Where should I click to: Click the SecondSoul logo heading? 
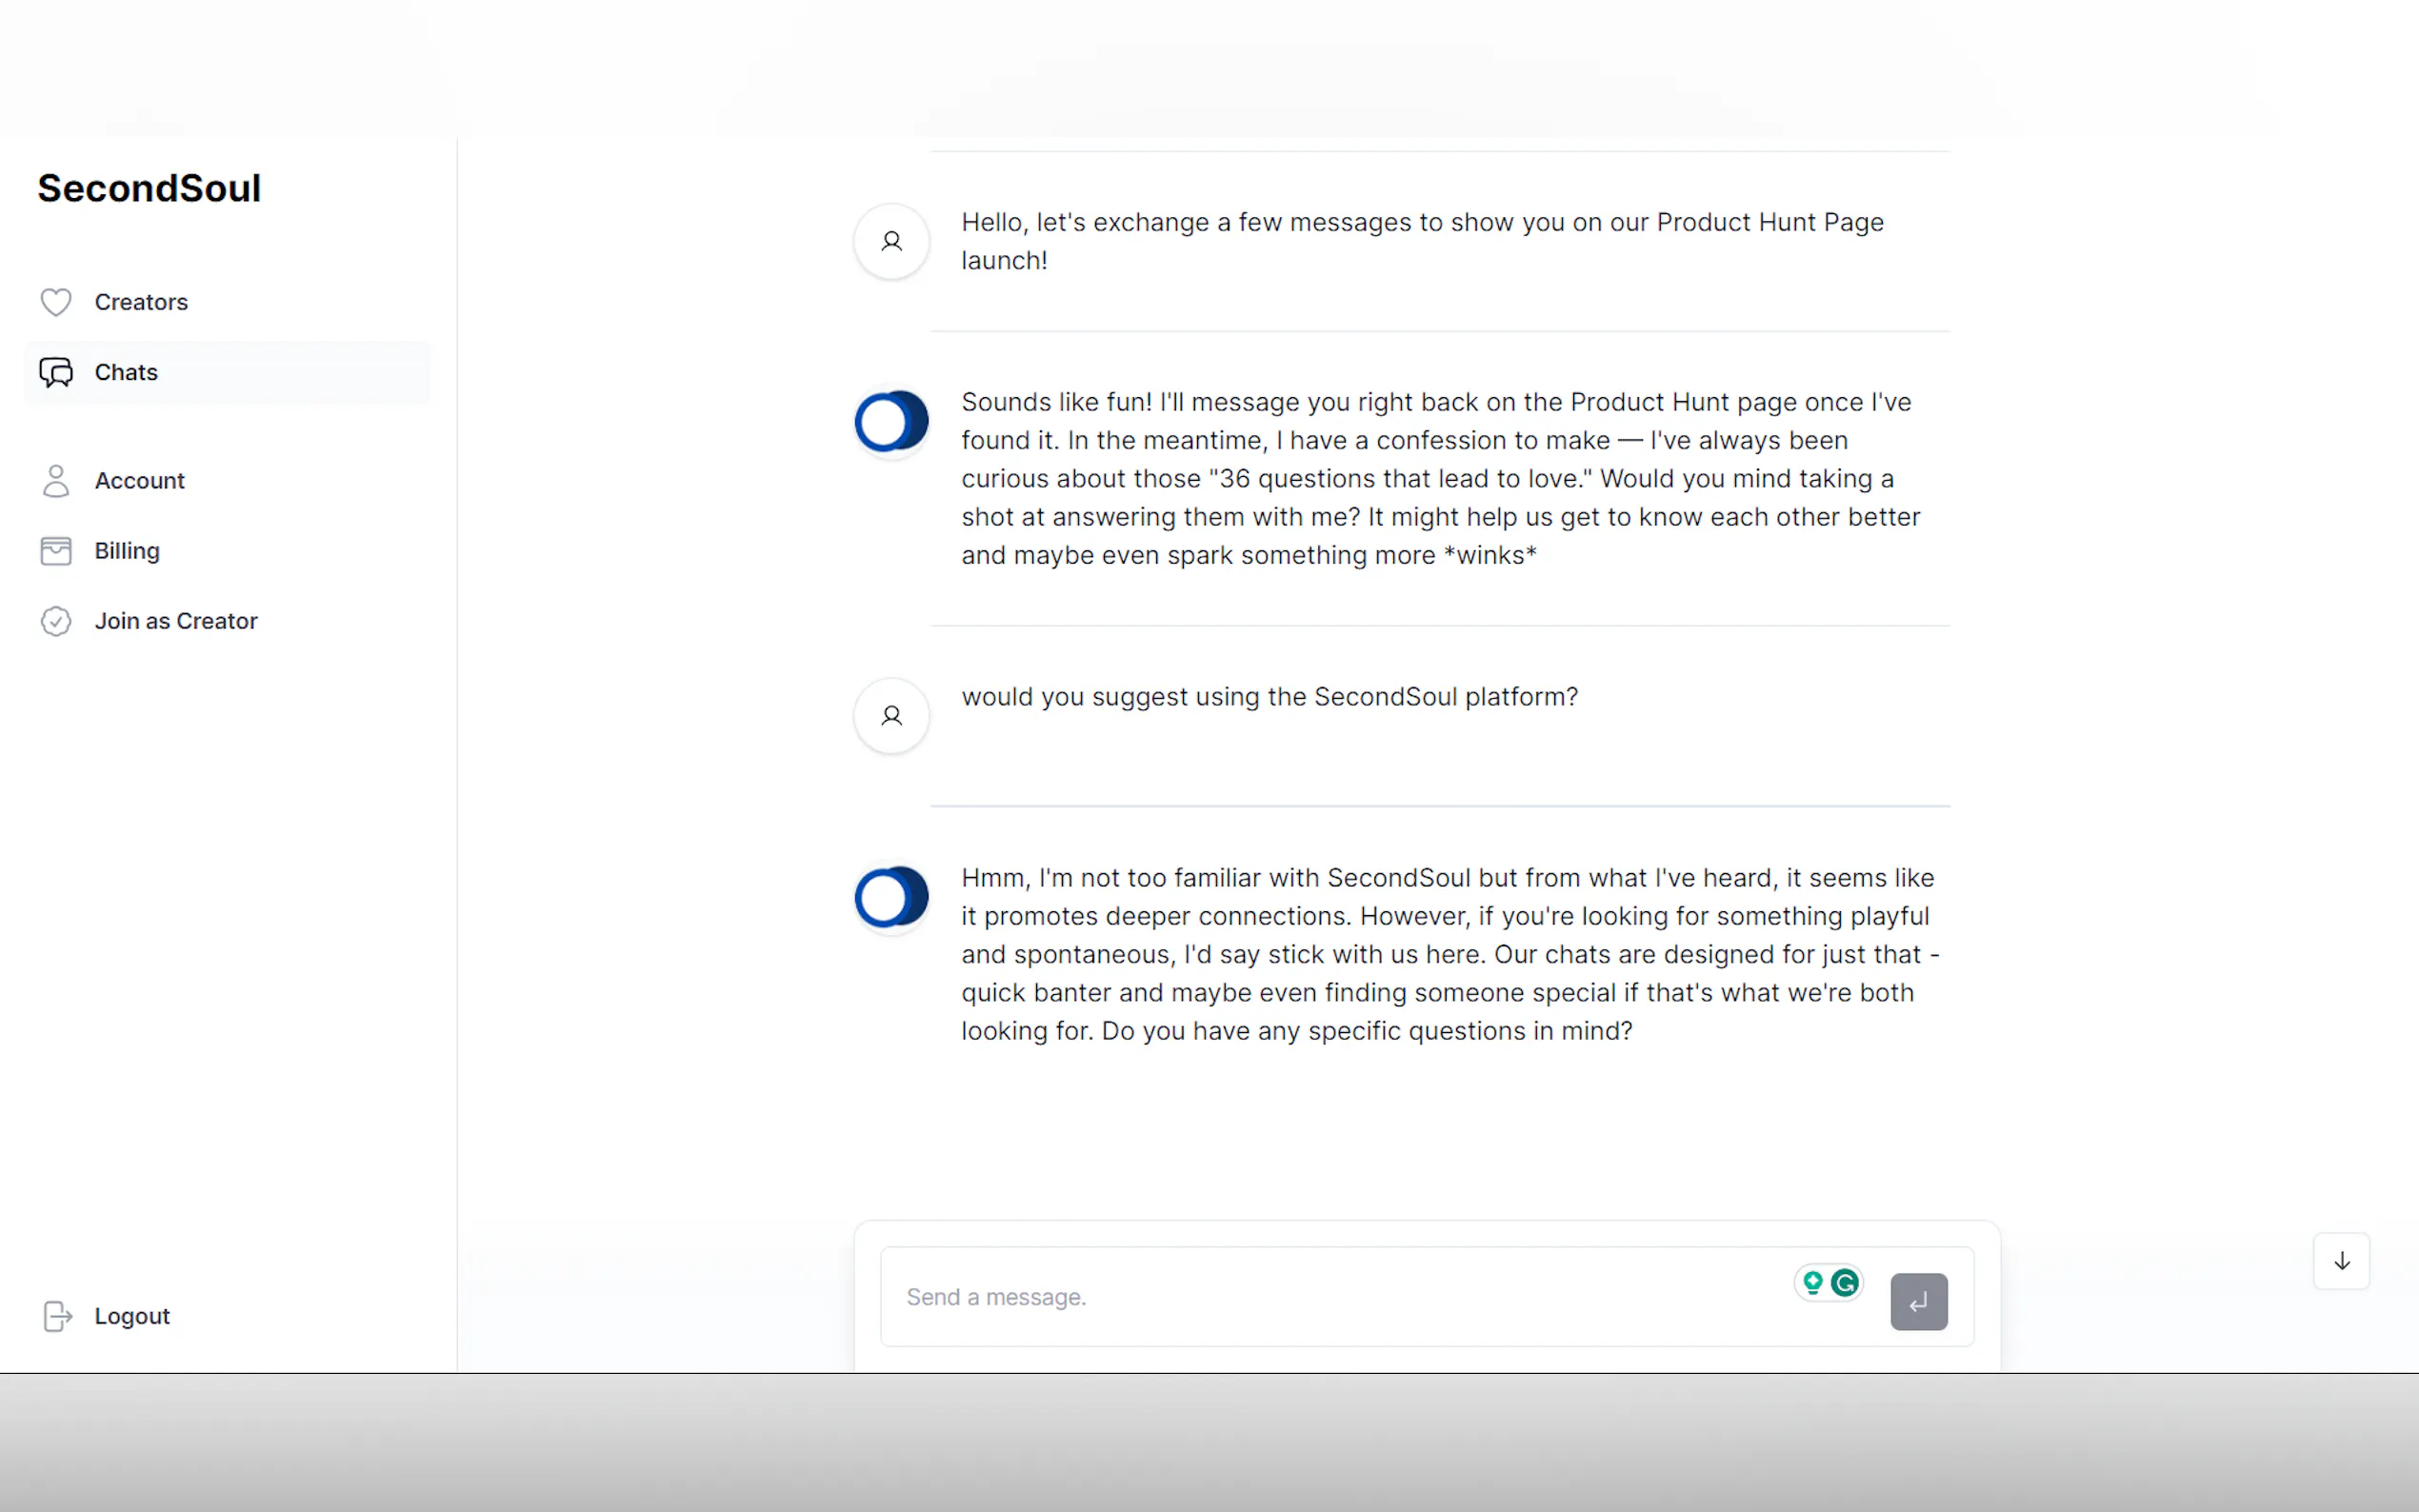tap(149, 188)
